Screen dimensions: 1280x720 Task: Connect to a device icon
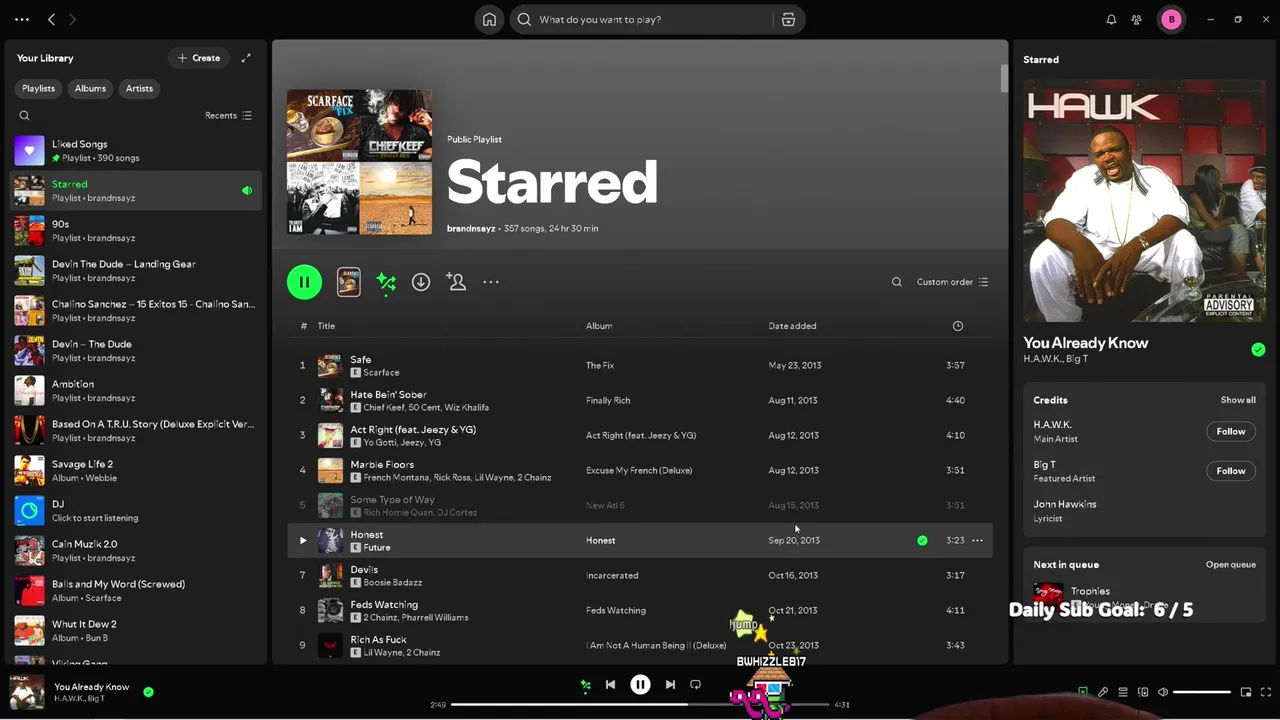click(1143, 692)
